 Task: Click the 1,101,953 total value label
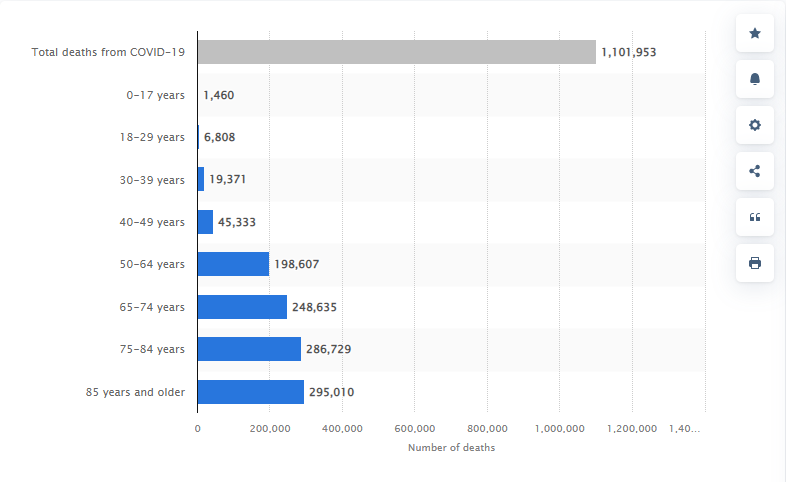[x=628, y=52]
